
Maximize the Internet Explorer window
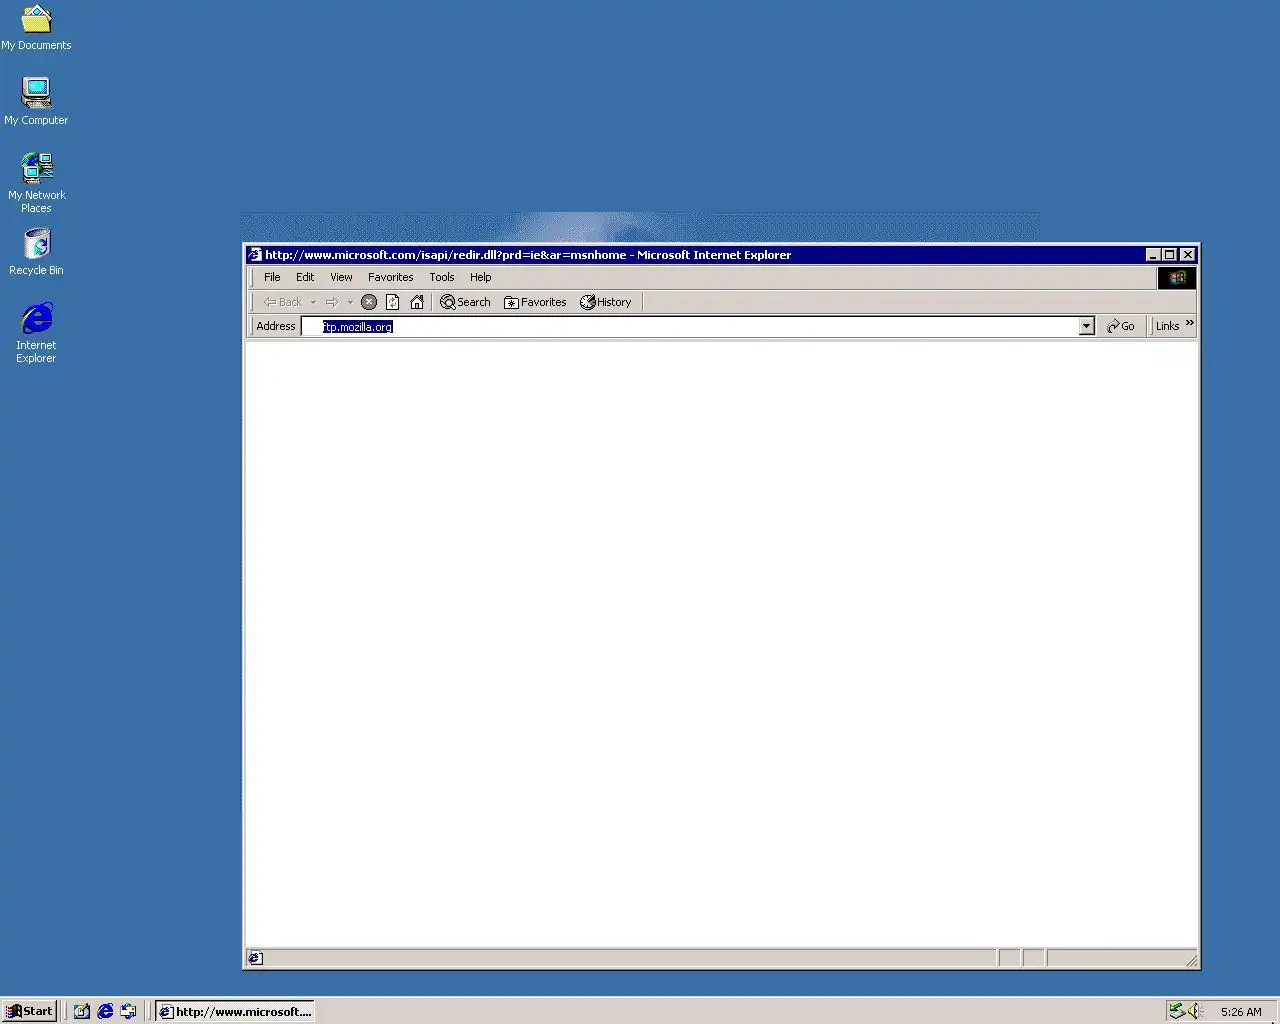(x=1169, y=255)
